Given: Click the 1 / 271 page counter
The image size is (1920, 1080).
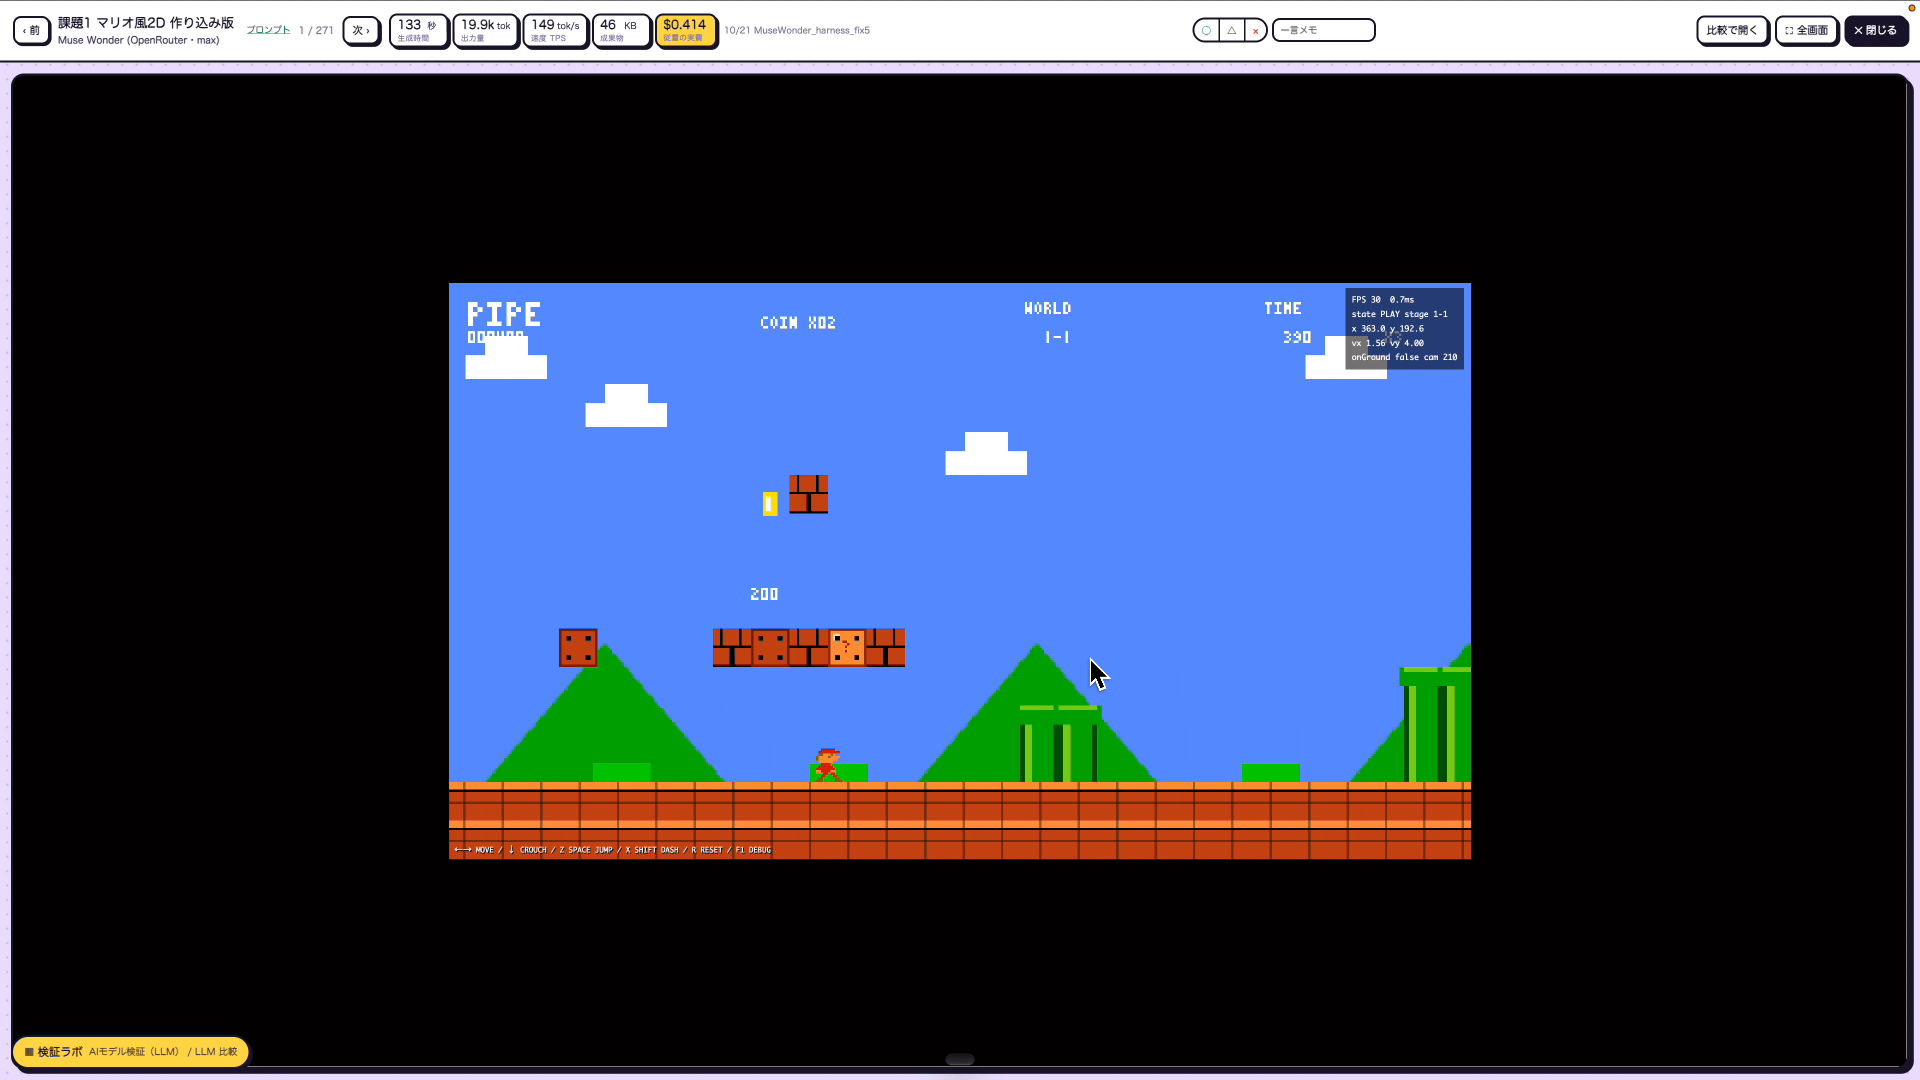Looking at the screenshot, I should pos(316,30).
